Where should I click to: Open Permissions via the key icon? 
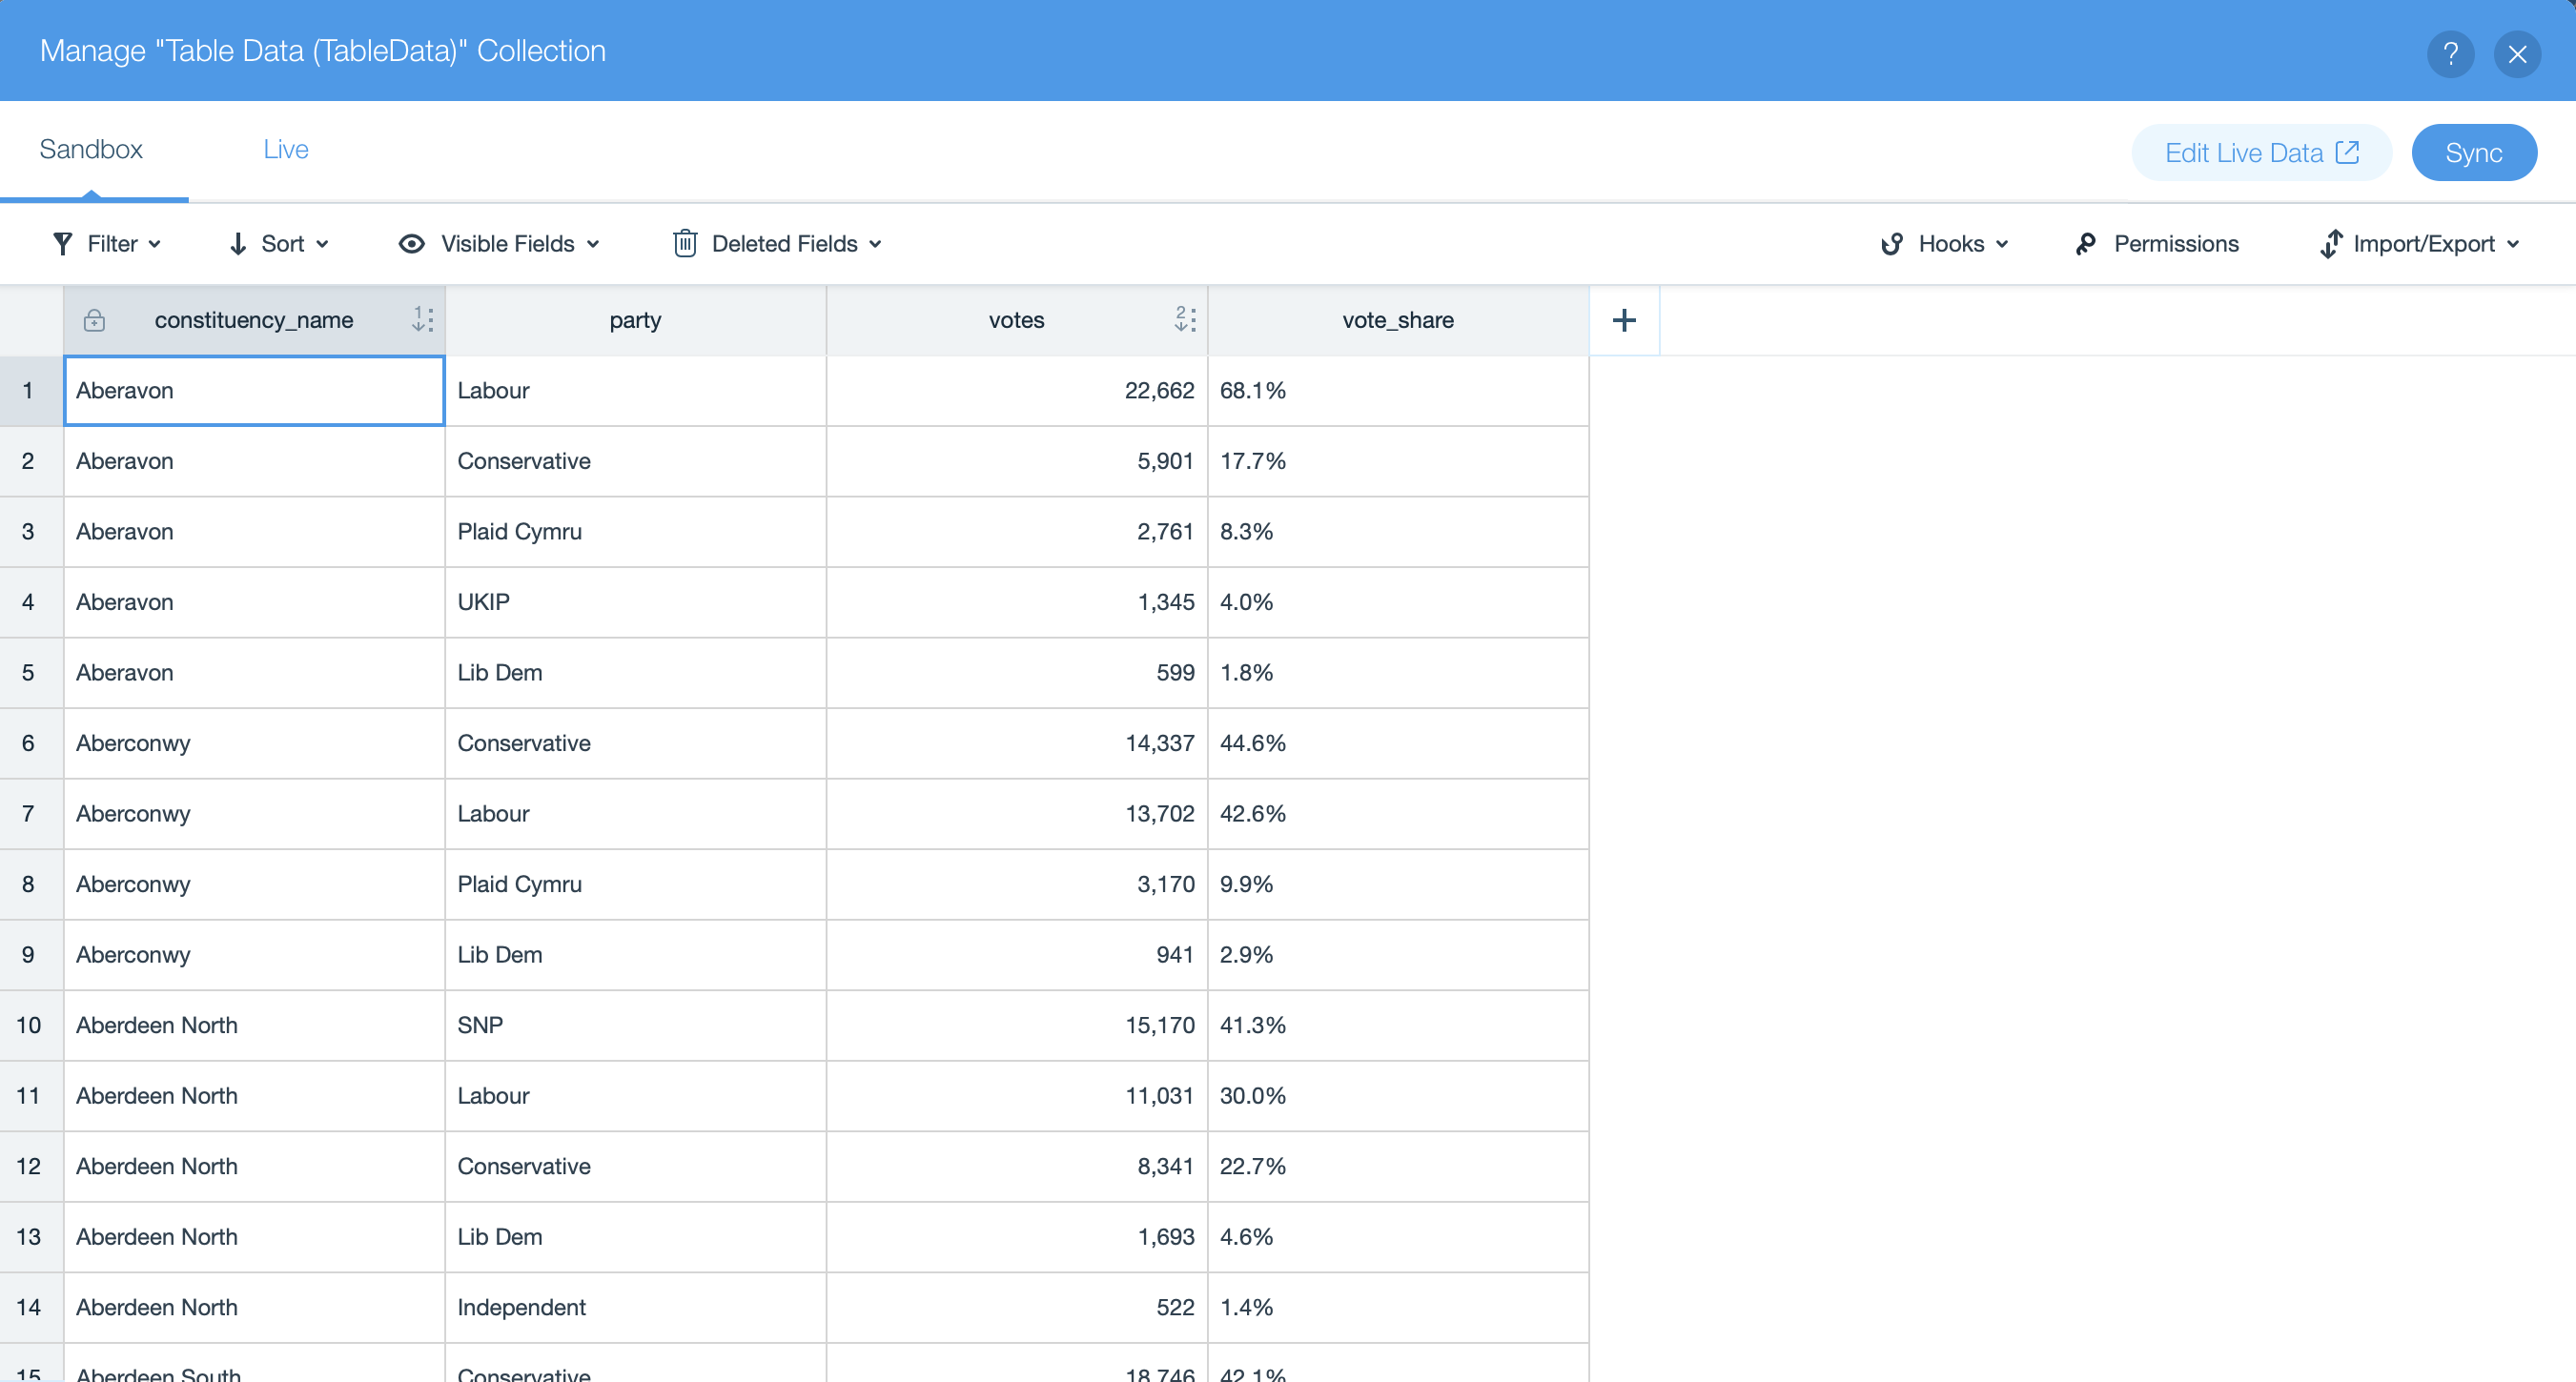2085,244
